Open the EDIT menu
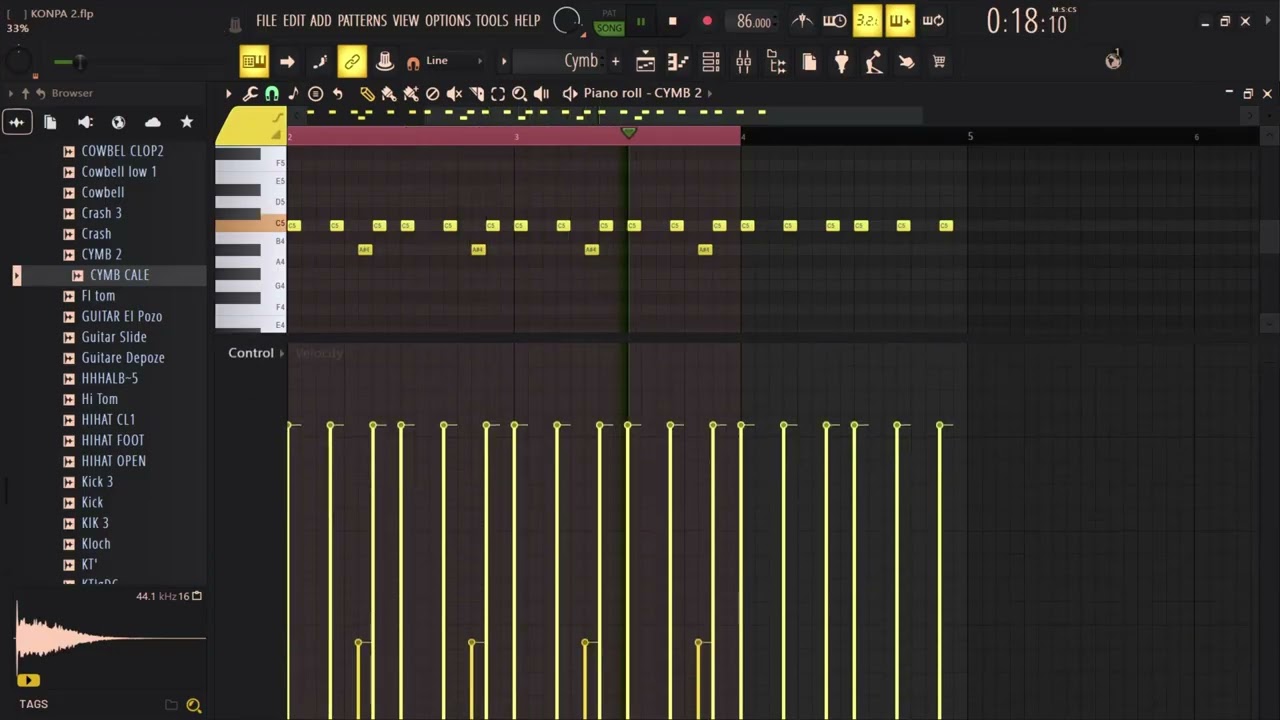The height and width of the screenshot is (720, 1280). pyautogui.click(x=294, y=21)
